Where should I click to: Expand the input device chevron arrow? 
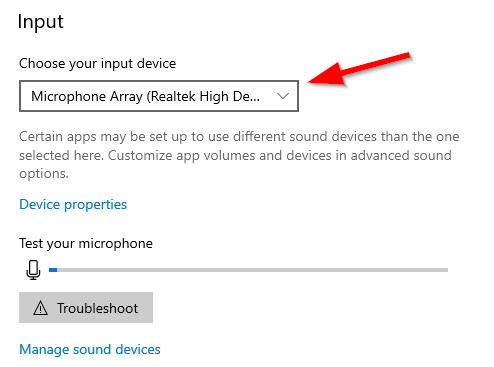pyautogui.click(x=283, y=96)
